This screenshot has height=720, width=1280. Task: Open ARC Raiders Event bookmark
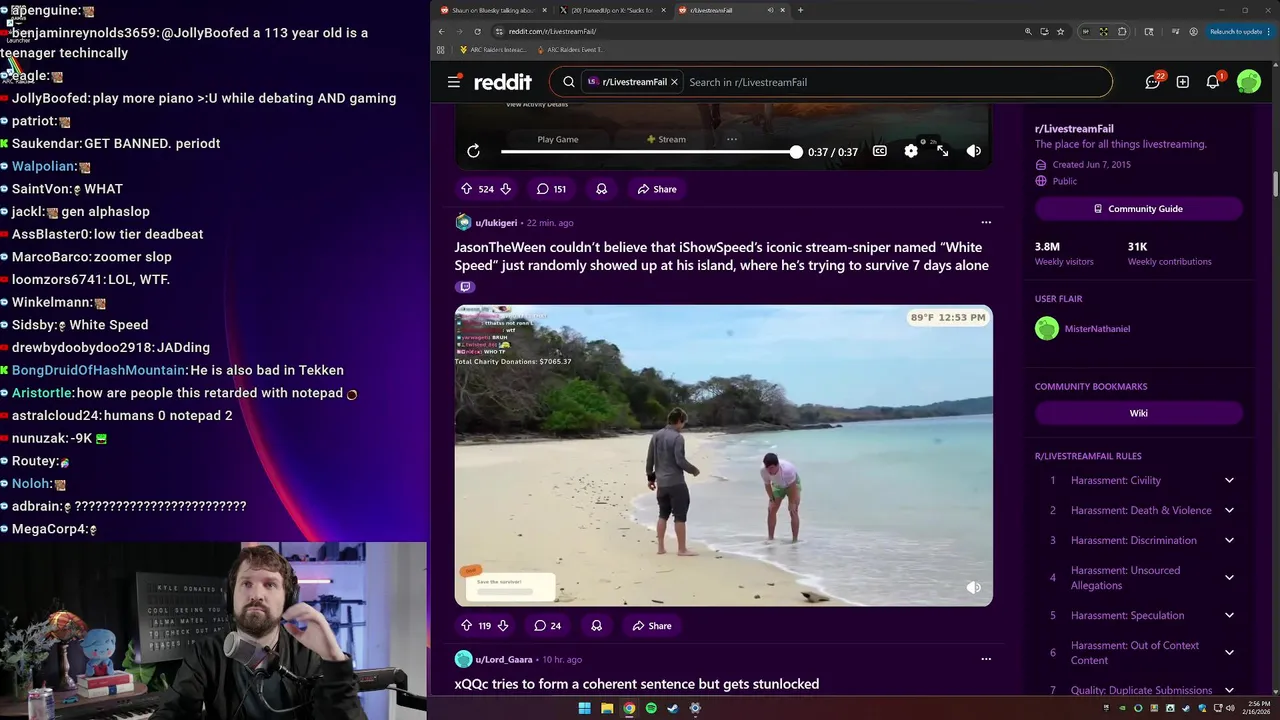coord(571,49)
